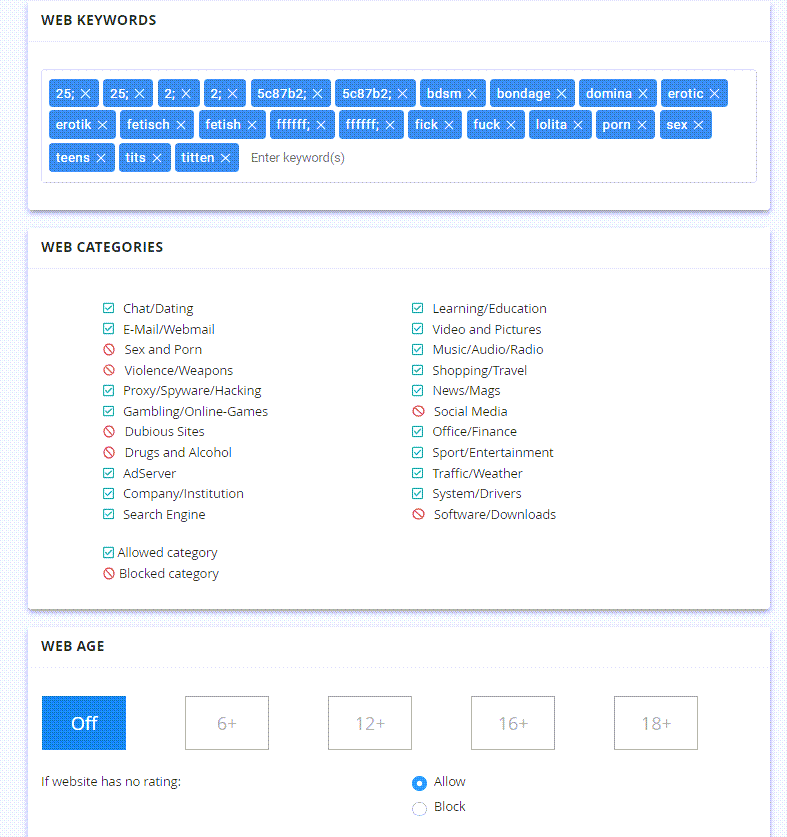
Task: Click the blocked icon beside Dubious Sites
Action: pyautogui.click(x=109, y=432)
